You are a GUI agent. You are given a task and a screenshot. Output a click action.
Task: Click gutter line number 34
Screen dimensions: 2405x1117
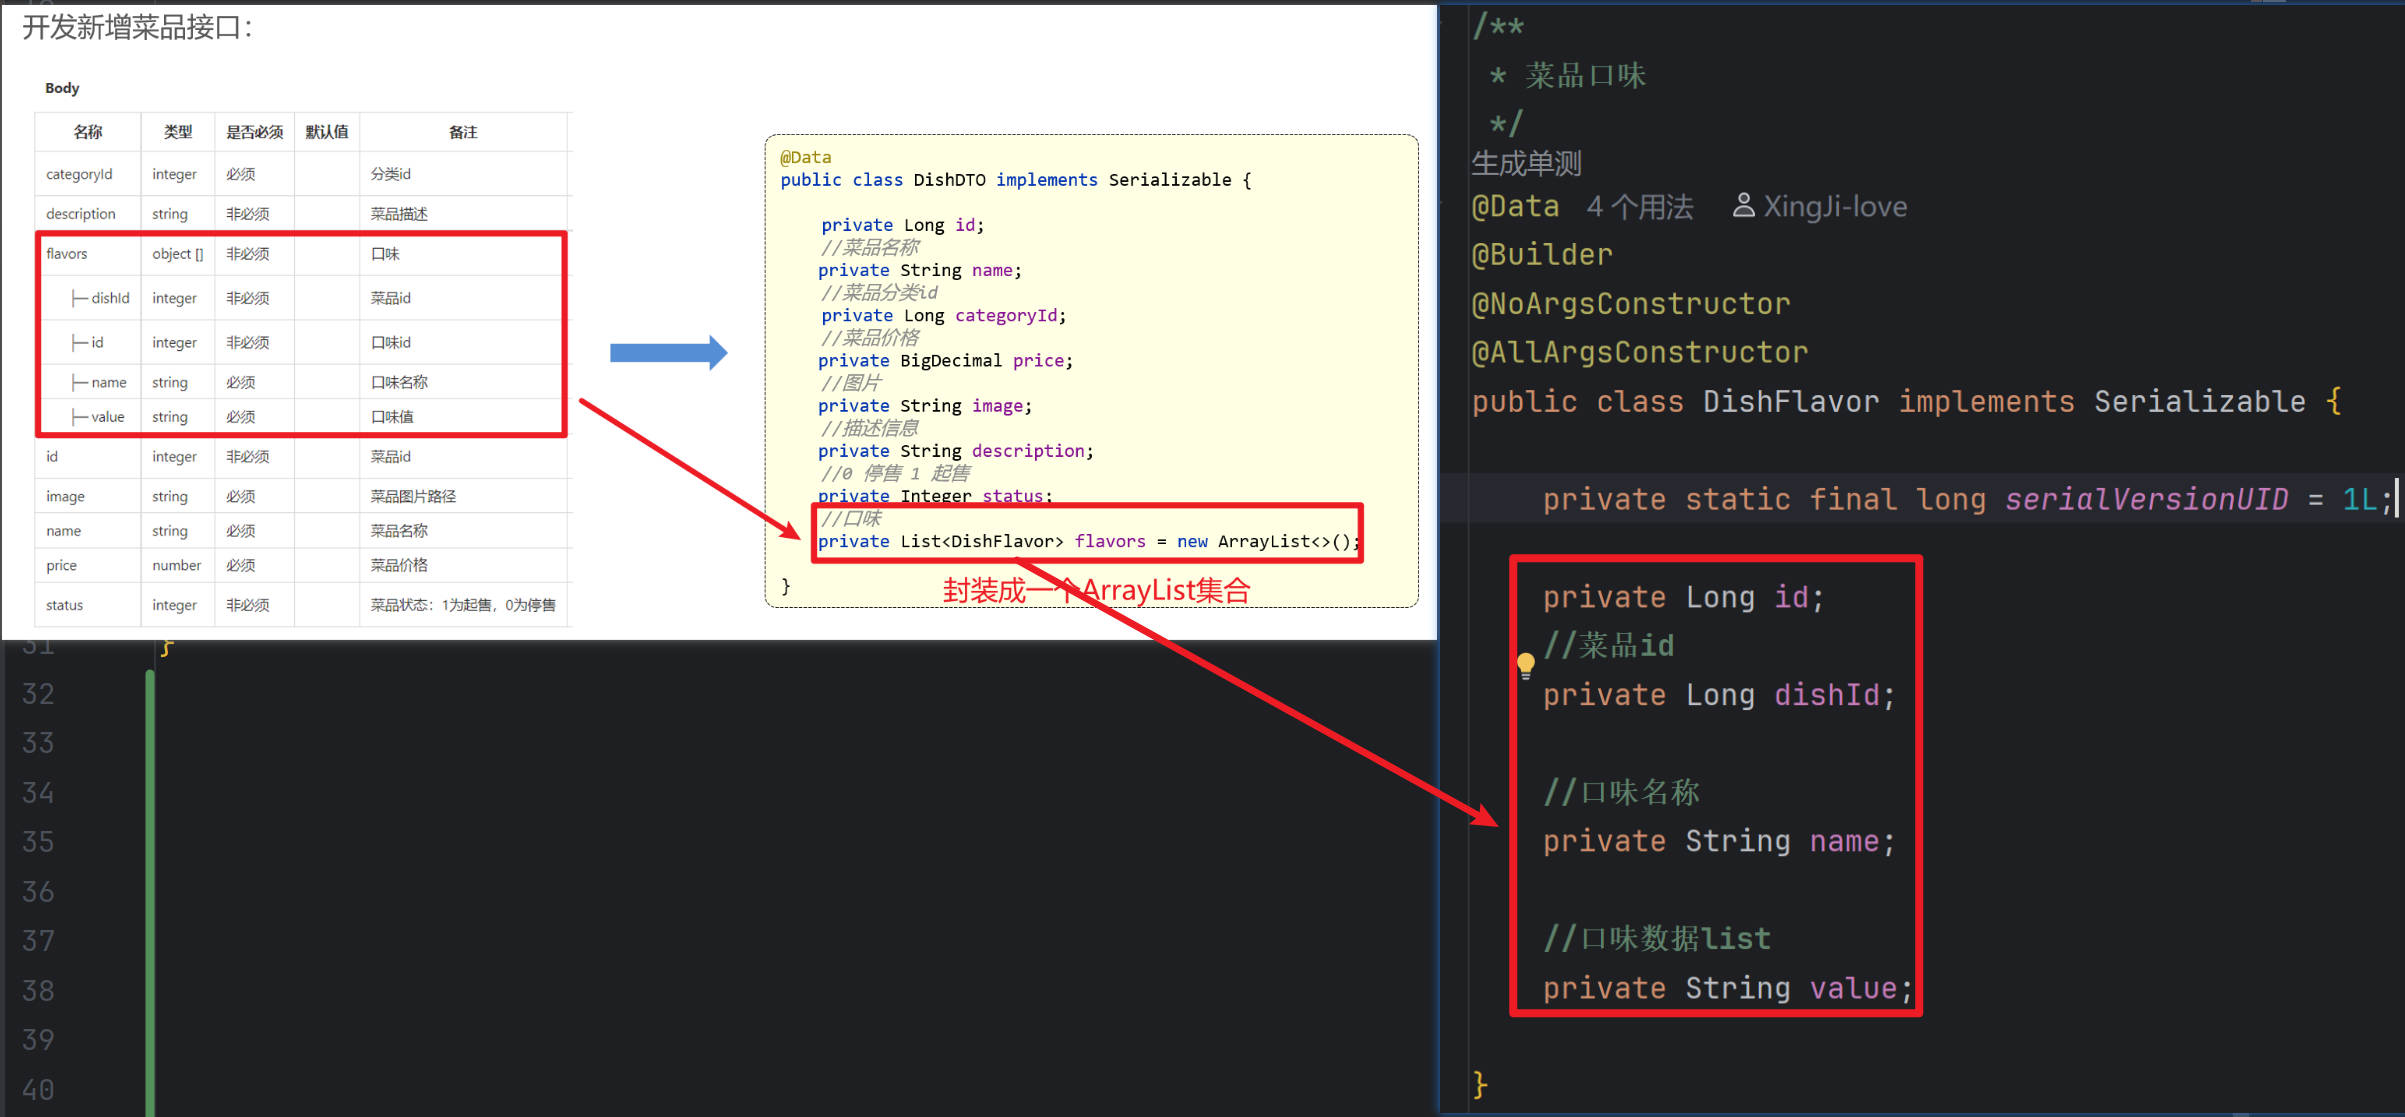38,793
